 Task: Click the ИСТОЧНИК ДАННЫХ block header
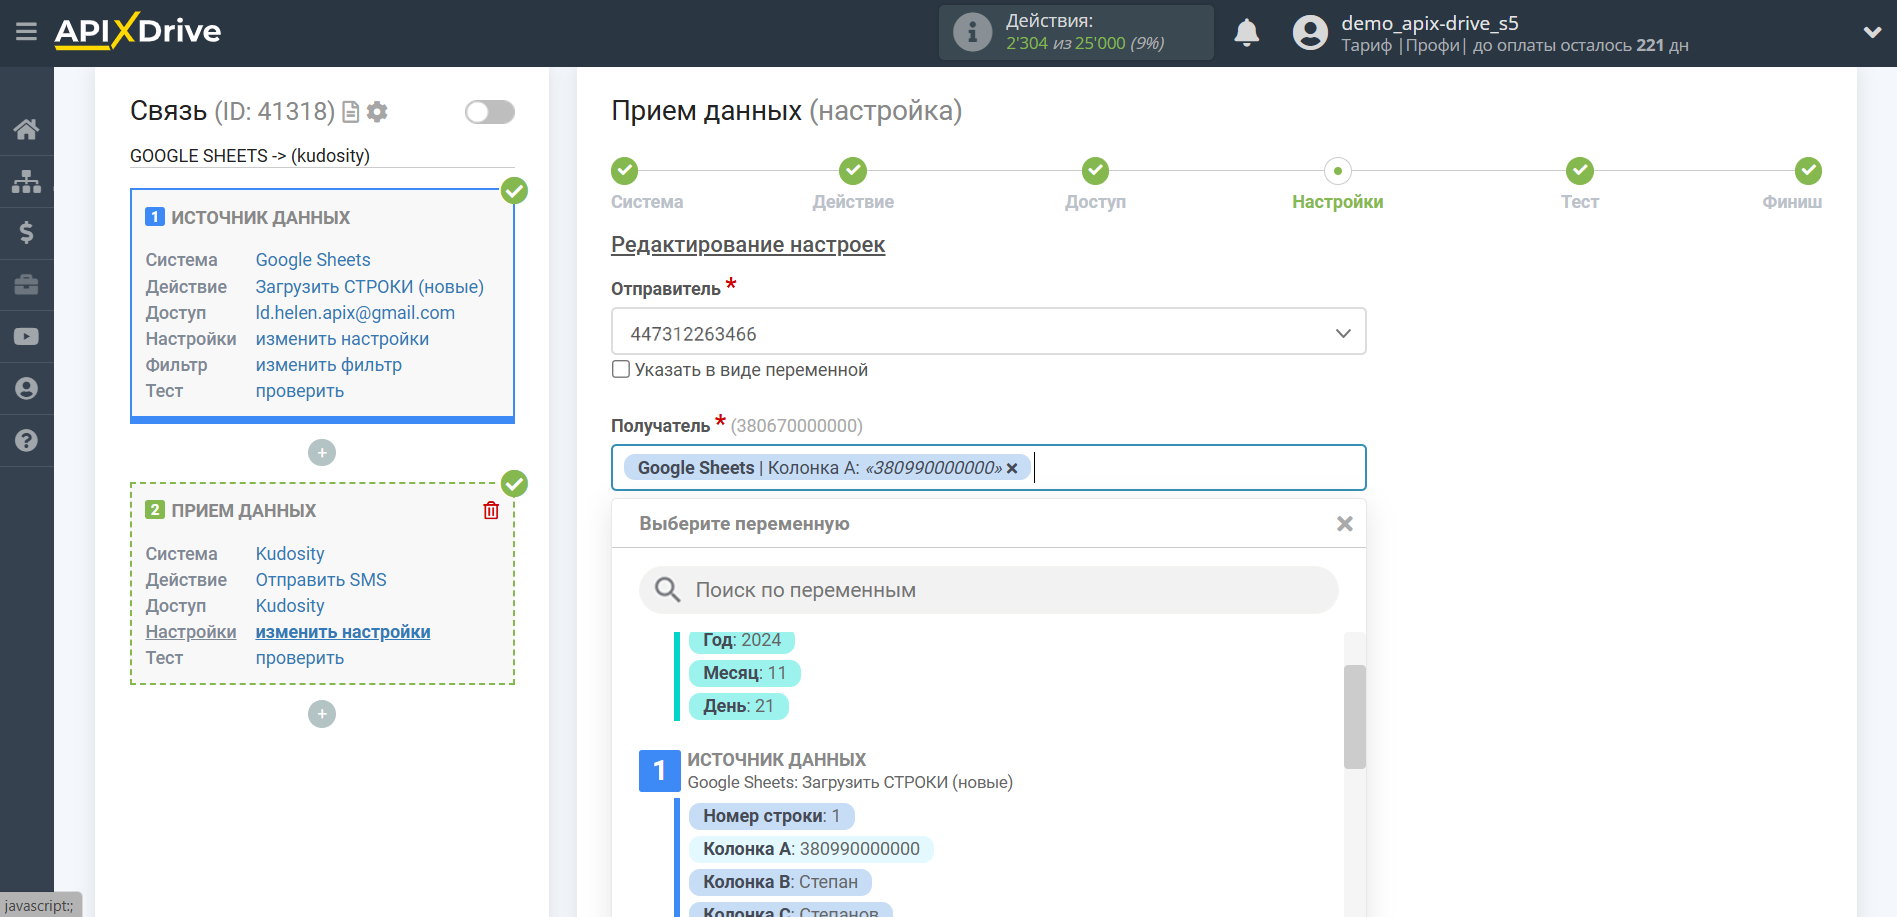tap(260, 218)
